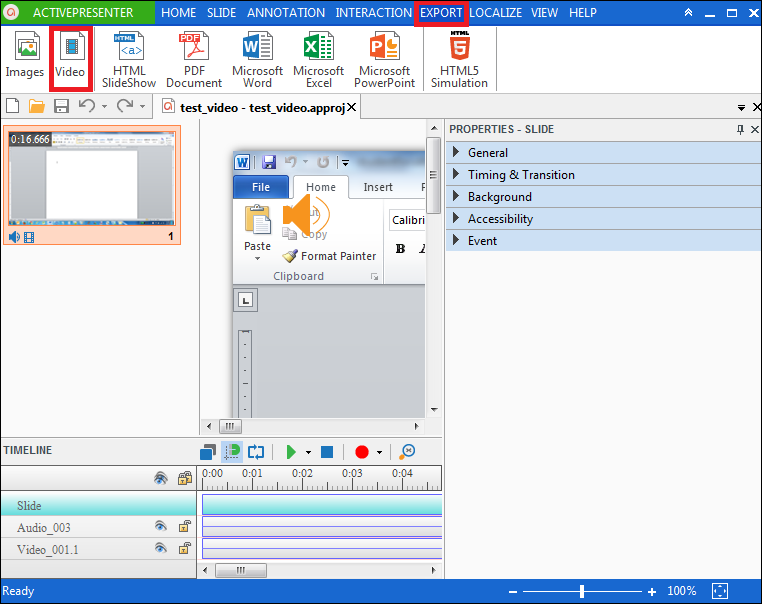Click the timeline zoom magnifier icon

pos(407,452)
